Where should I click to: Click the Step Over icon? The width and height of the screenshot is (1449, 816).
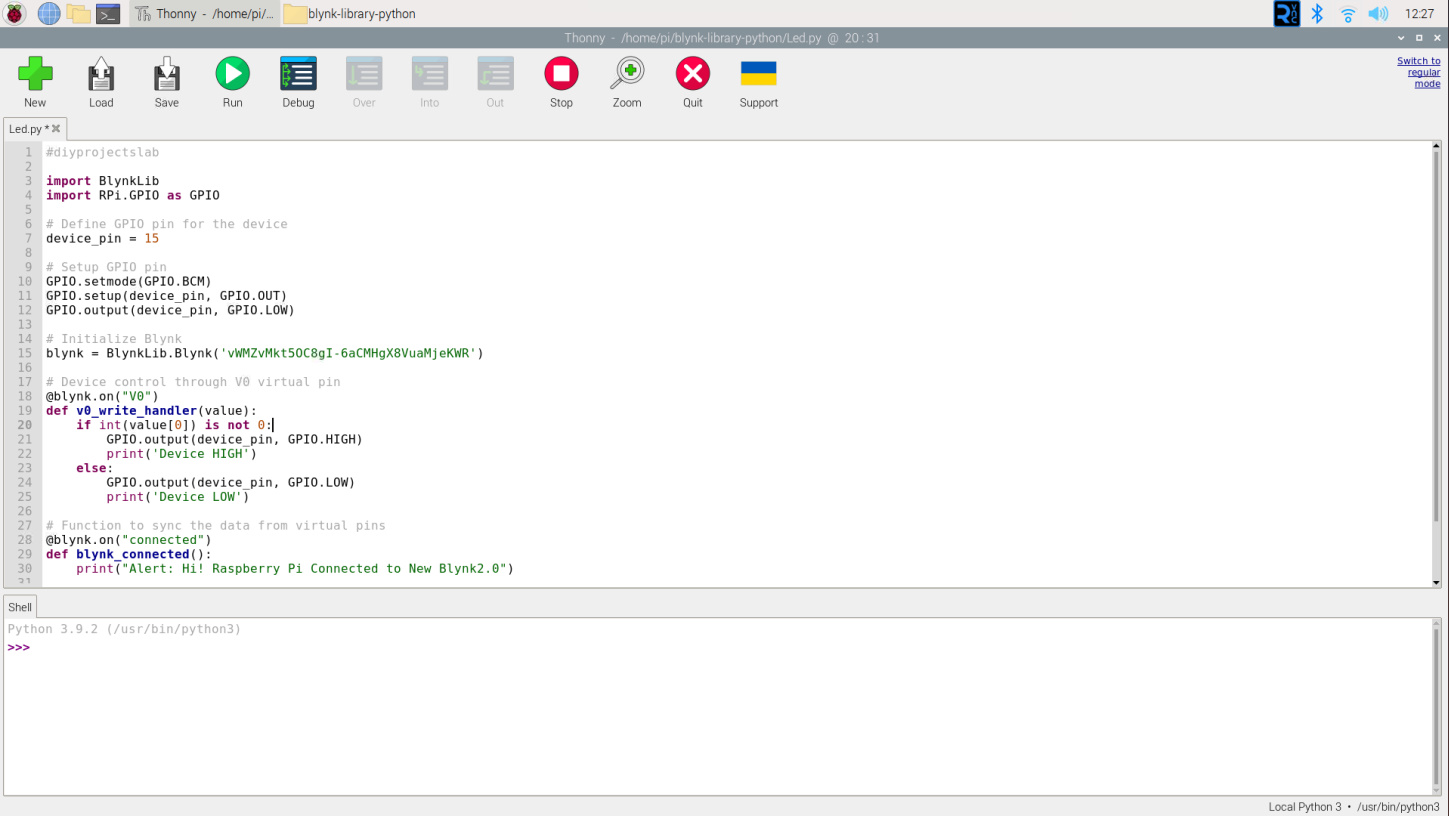[364, 82]
